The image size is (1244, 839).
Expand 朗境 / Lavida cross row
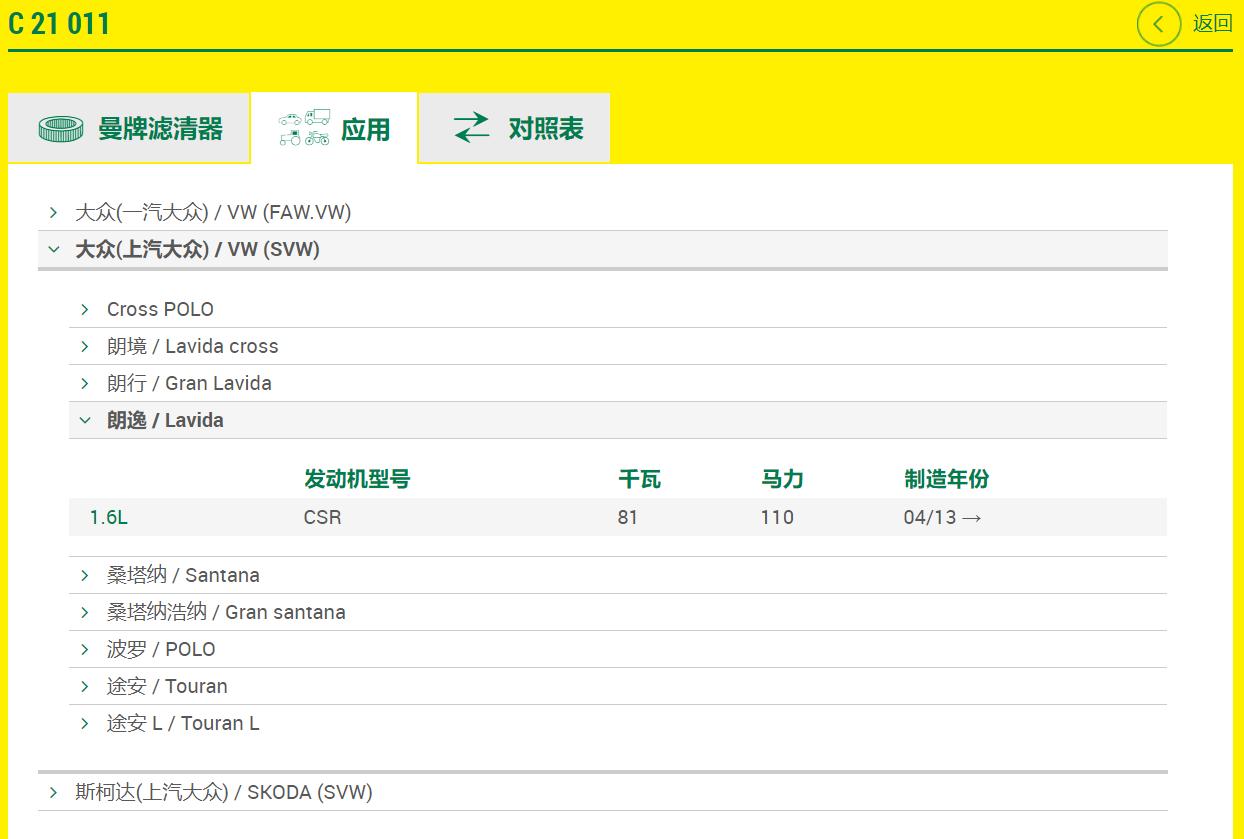coord(192,346)
